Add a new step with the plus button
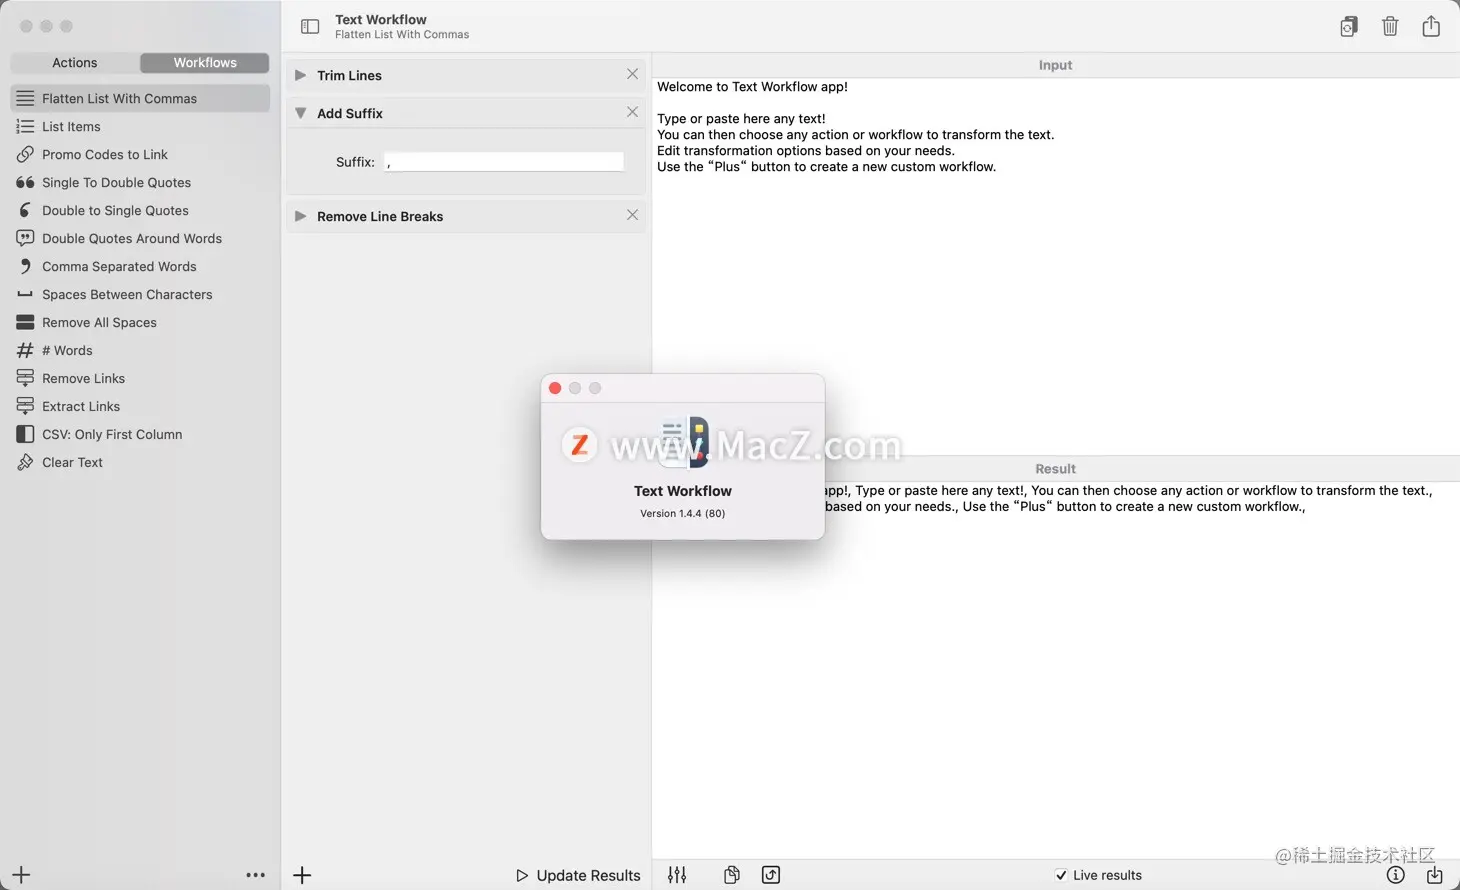 click(x=302, y=875)
